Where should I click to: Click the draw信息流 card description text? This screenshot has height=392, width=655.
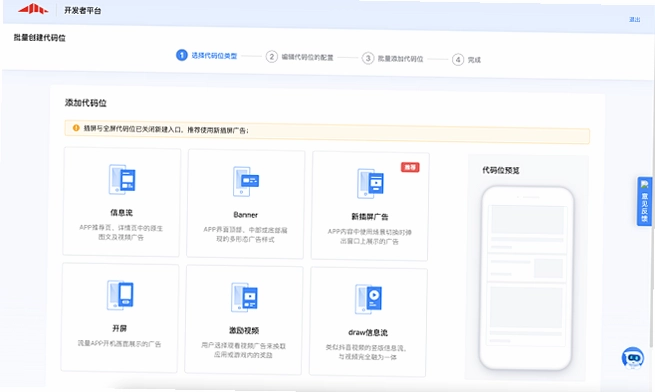pyautogui.click(x=366, y=352)
